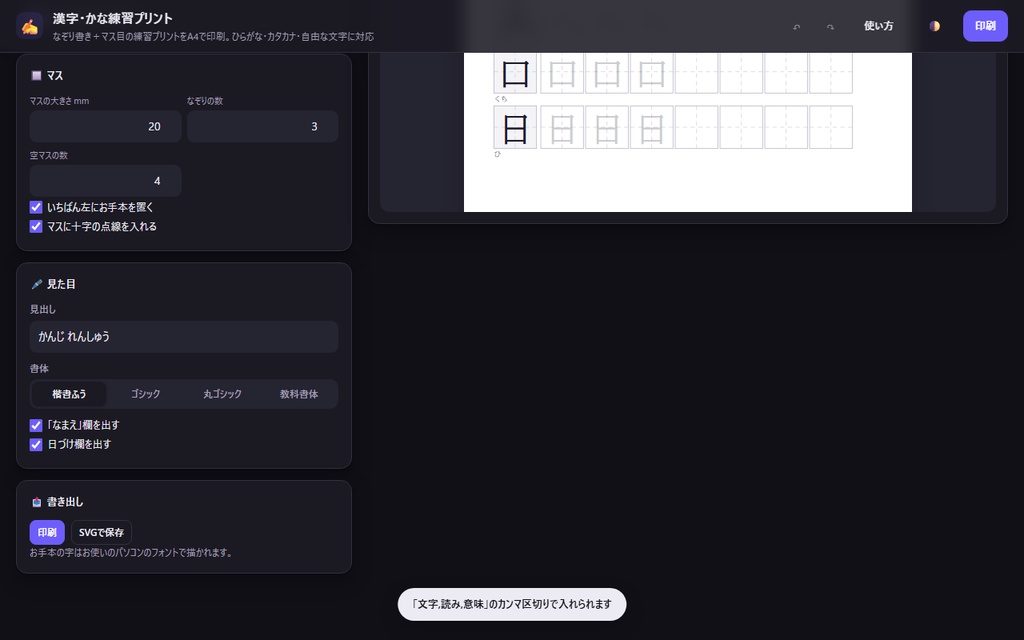The width and height of the screenshot is (1024, 640).
Task: Click the toast about カンマ区切り input
Action: point(512,604)
